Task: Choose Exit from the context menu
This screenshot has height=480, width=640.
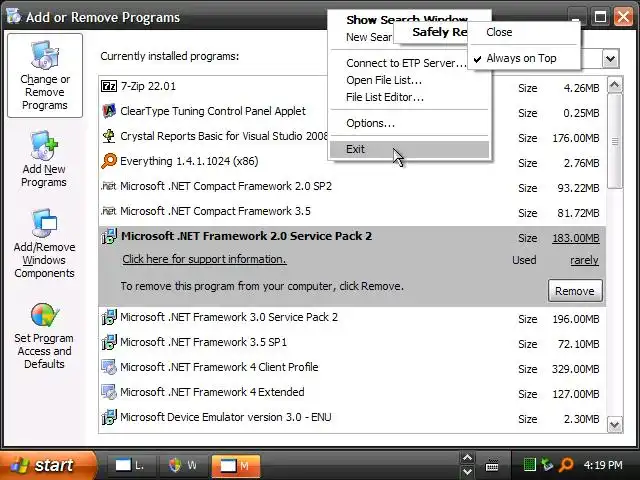Action: click(356, 149)
